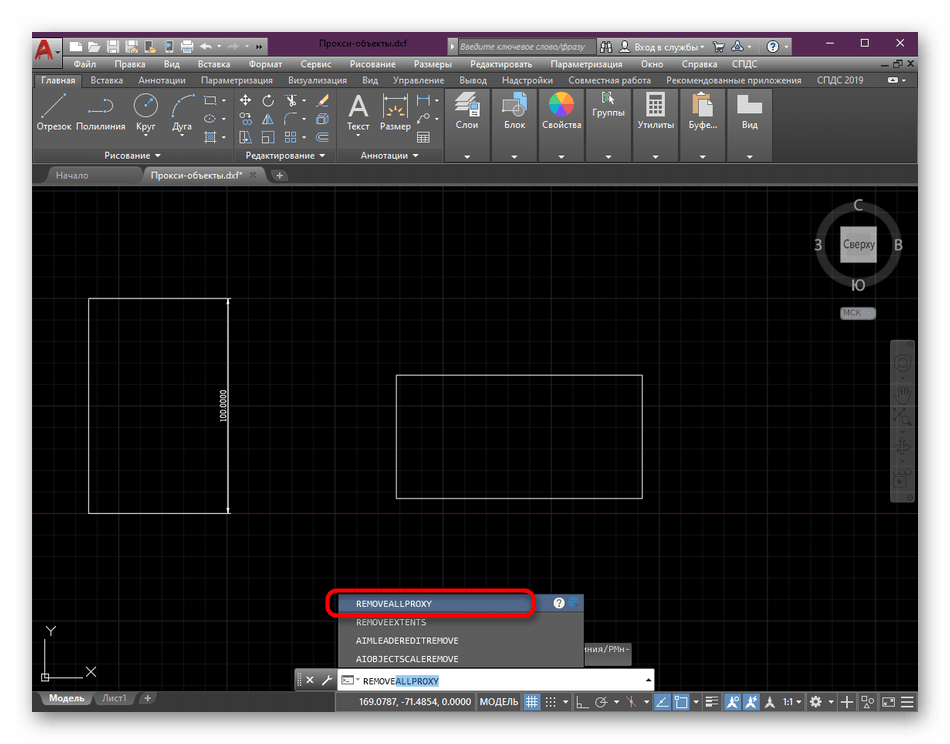The width and height of the screenshot is (950, 744).
Task: Toggle ortho mode in the status bar
Action: [x=582, y=702]
